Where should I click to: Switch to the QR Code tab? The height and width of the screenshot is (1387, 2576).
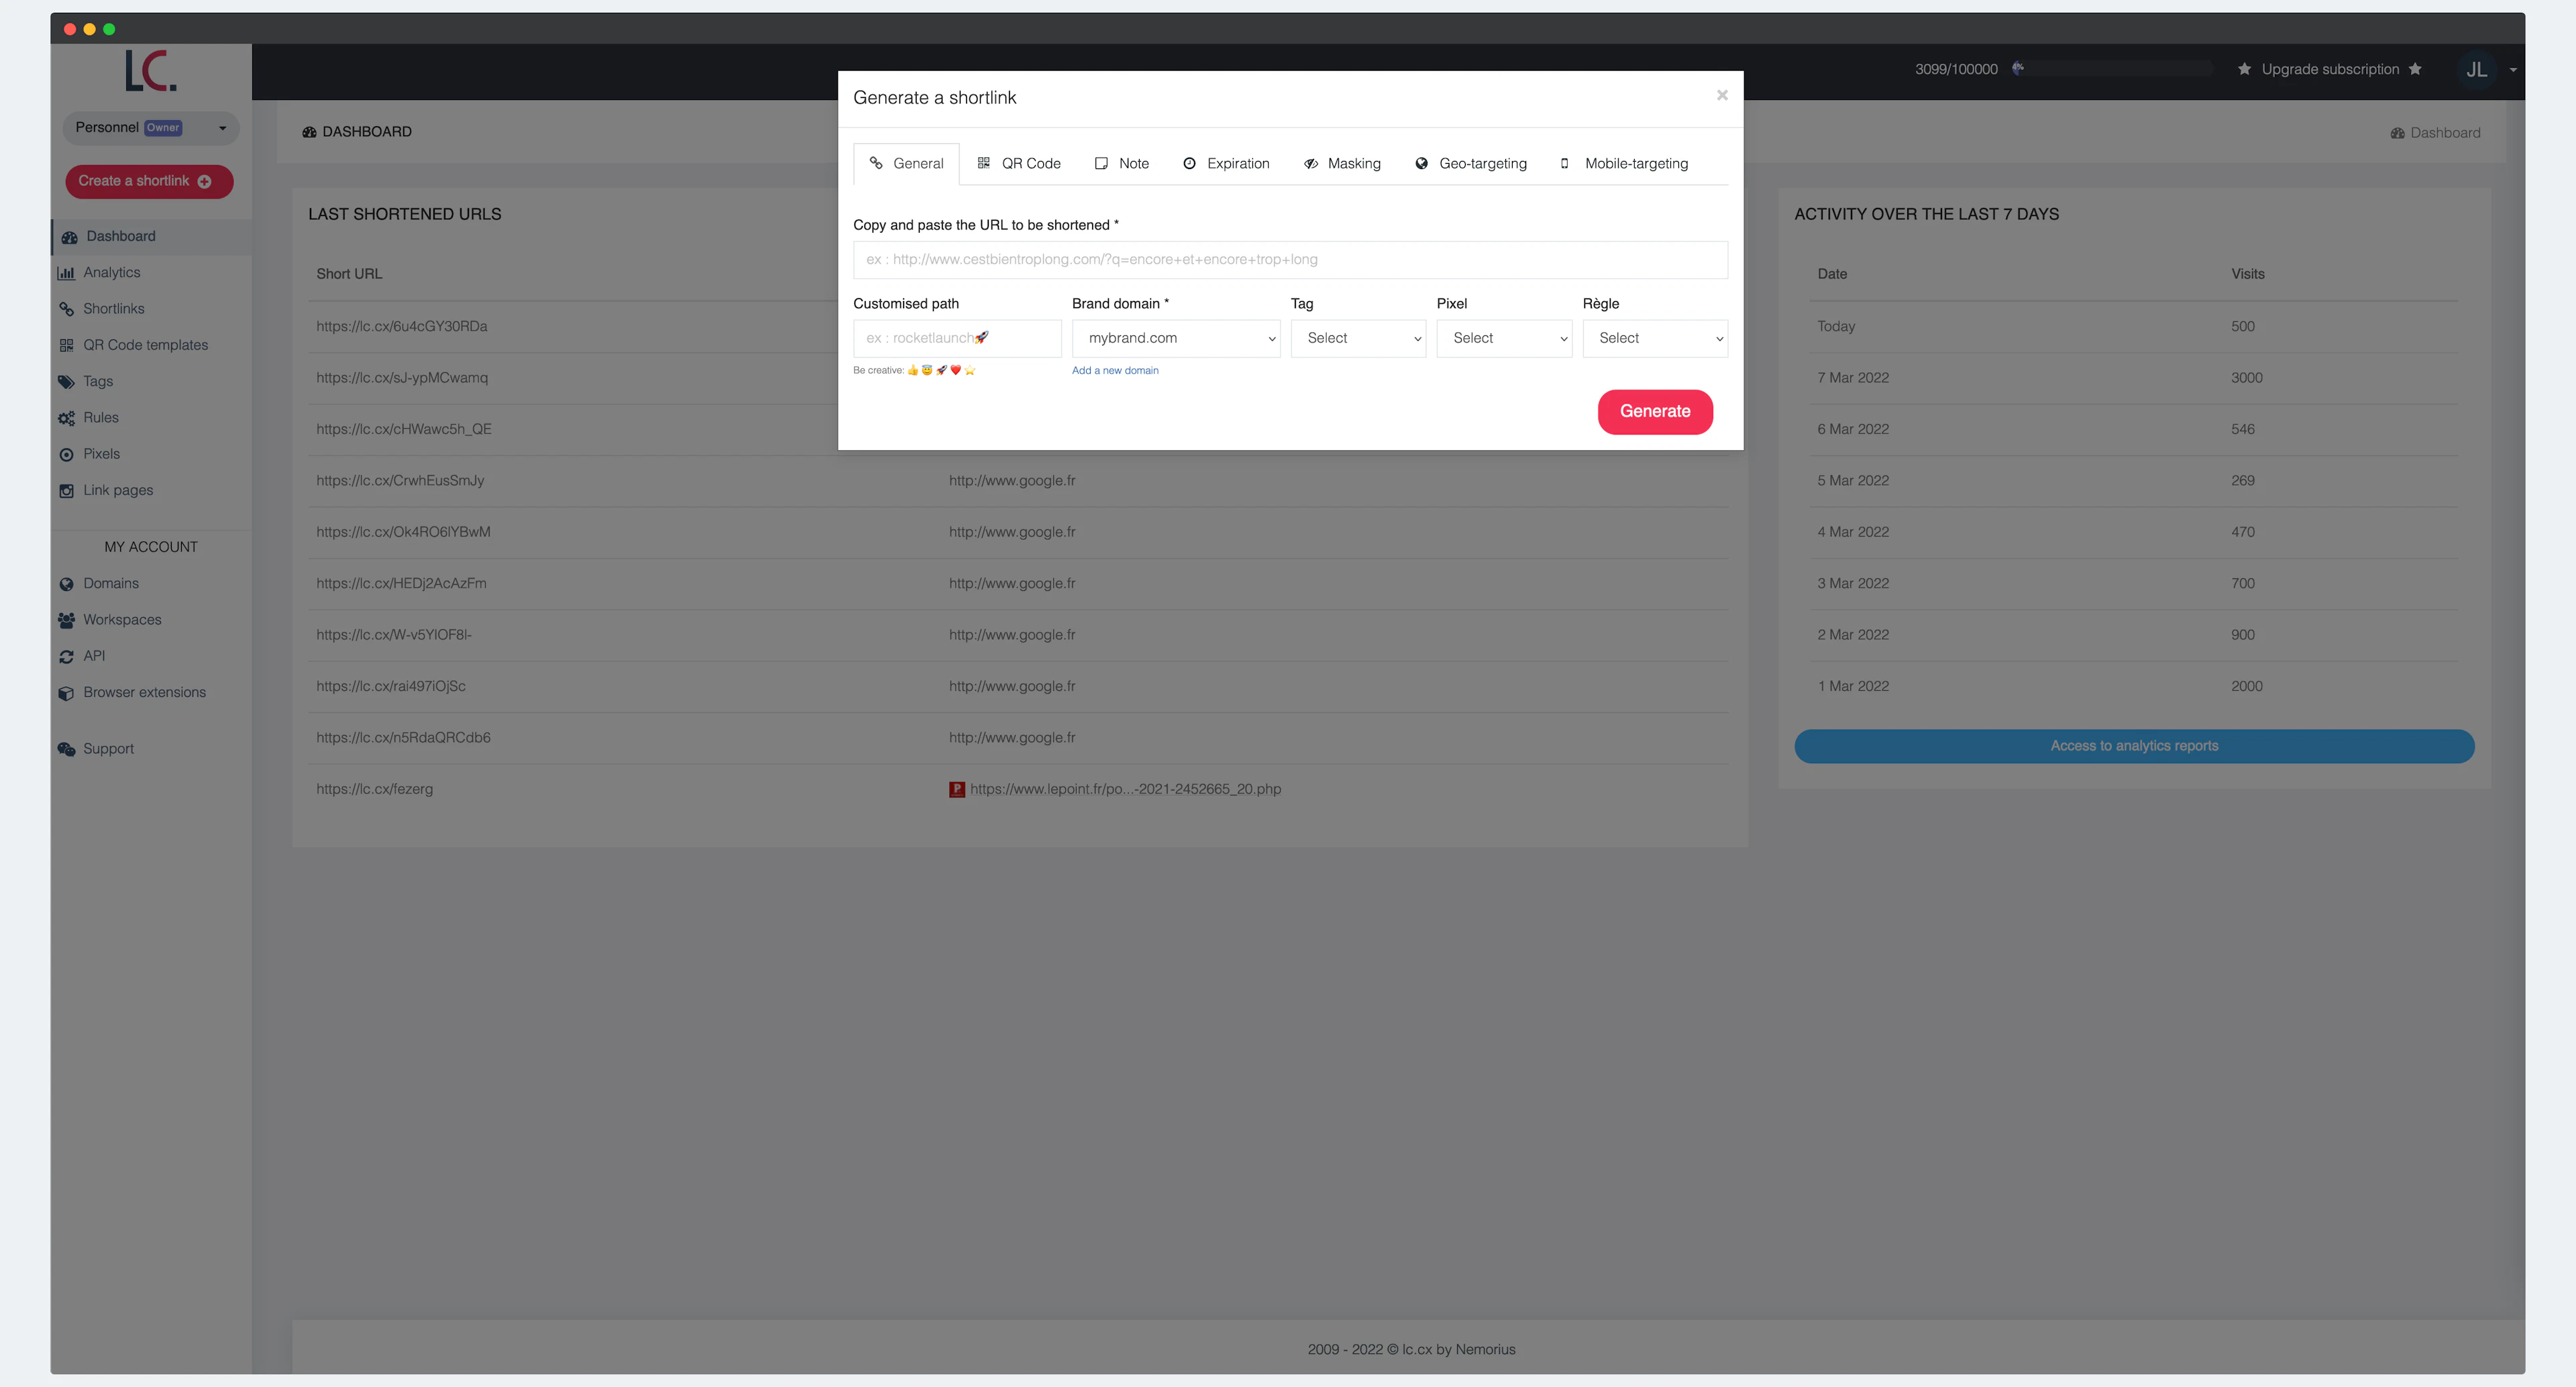click(1018, 164)
